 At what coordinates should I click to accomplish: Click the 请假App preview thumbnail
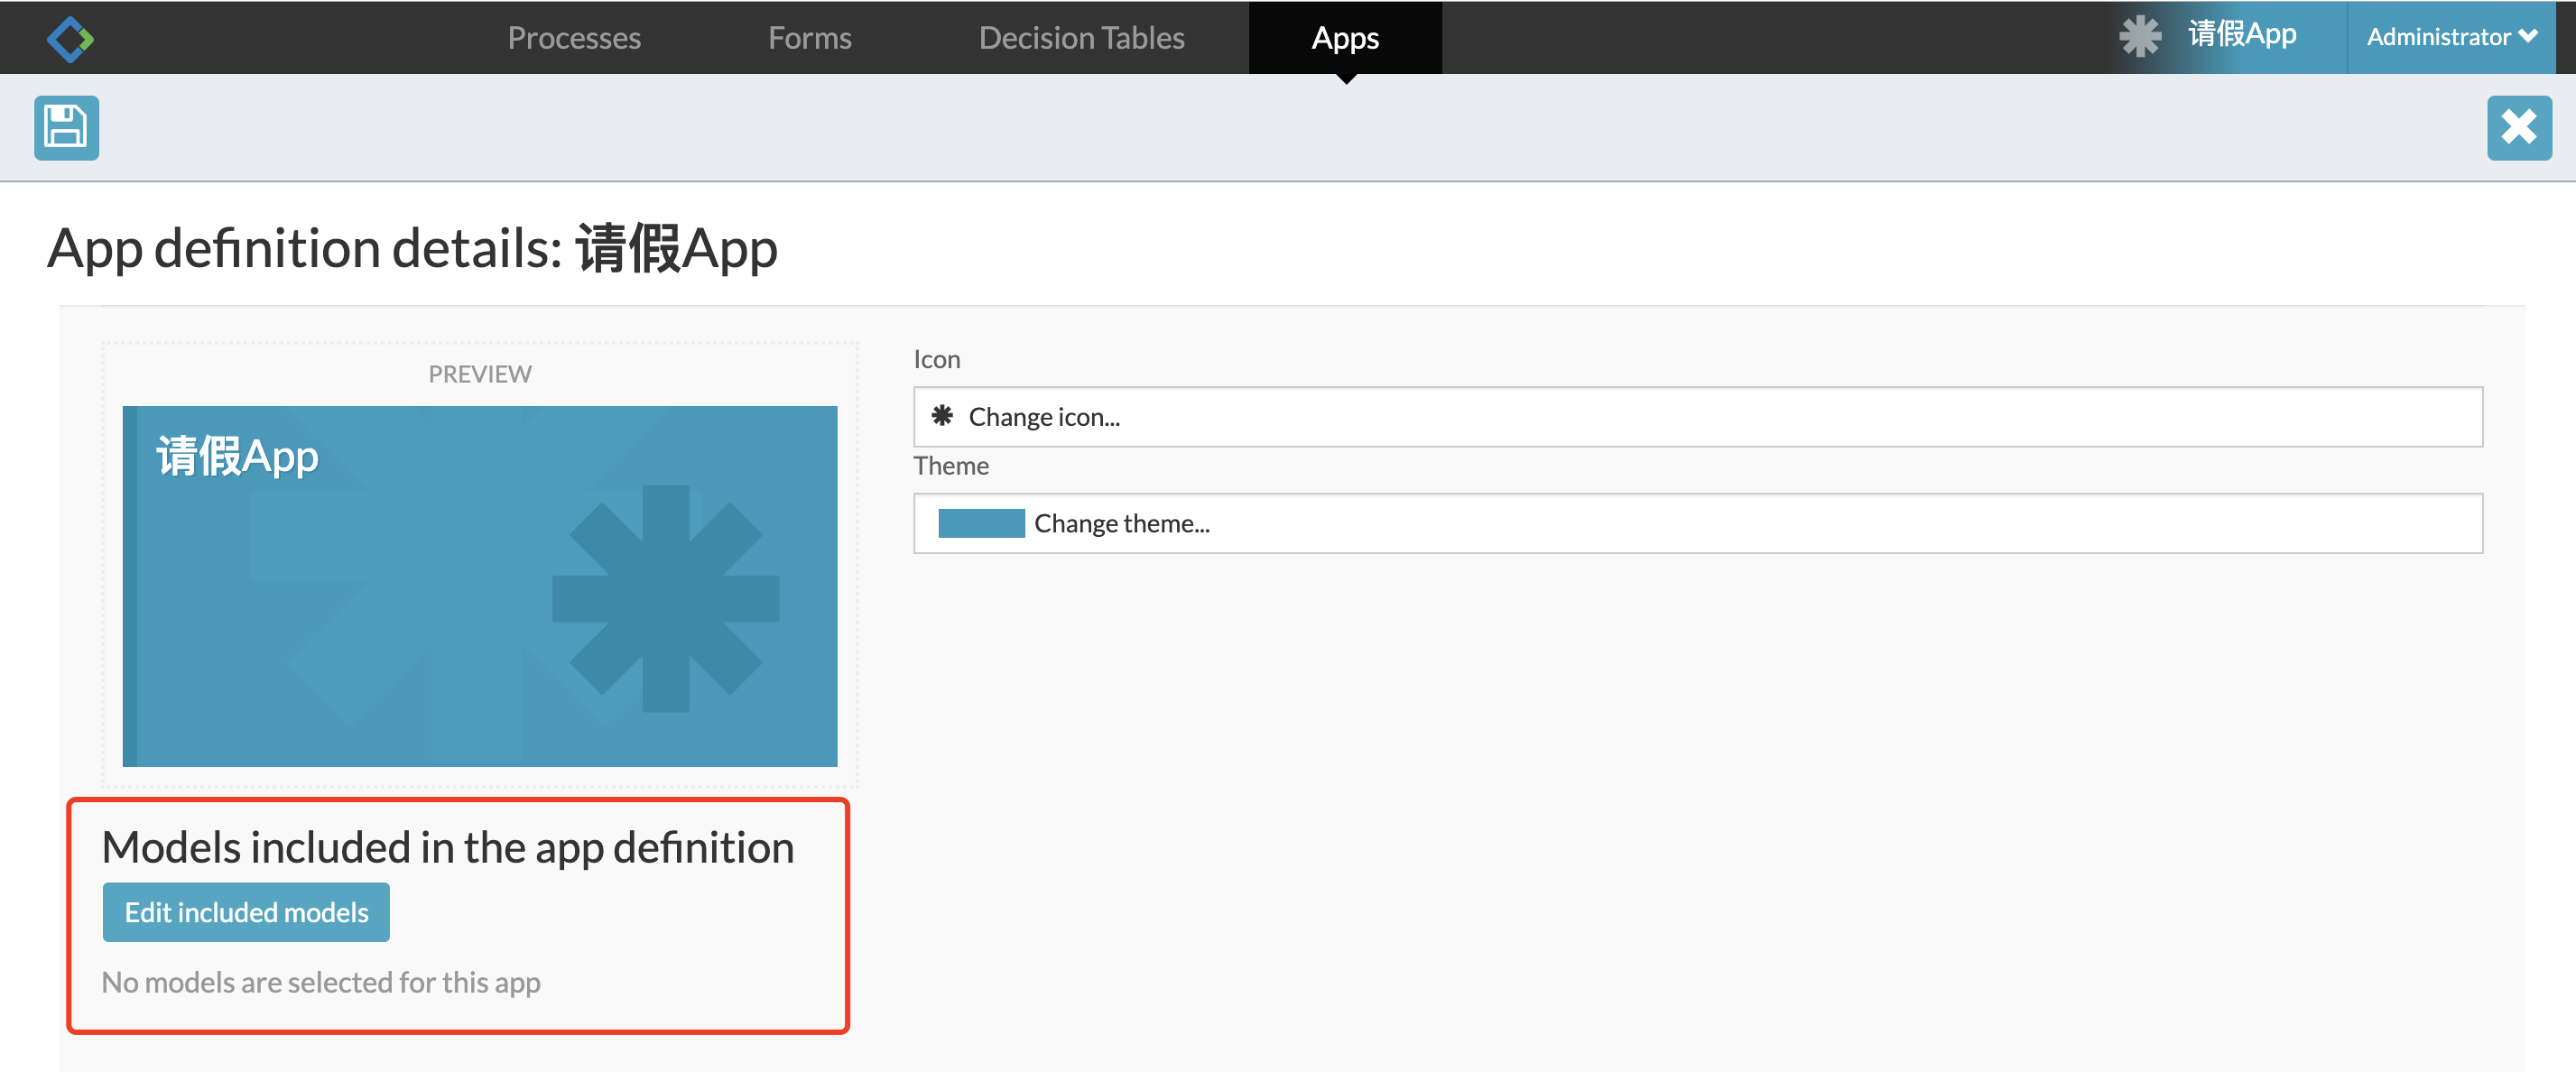point(479,588)
